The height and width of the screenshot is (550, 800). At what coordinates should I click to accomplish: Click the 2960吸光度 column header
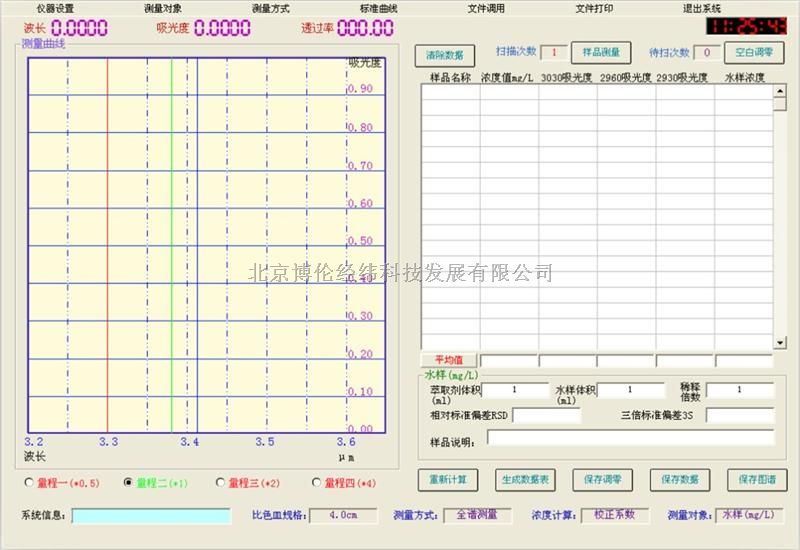(626, 78)
